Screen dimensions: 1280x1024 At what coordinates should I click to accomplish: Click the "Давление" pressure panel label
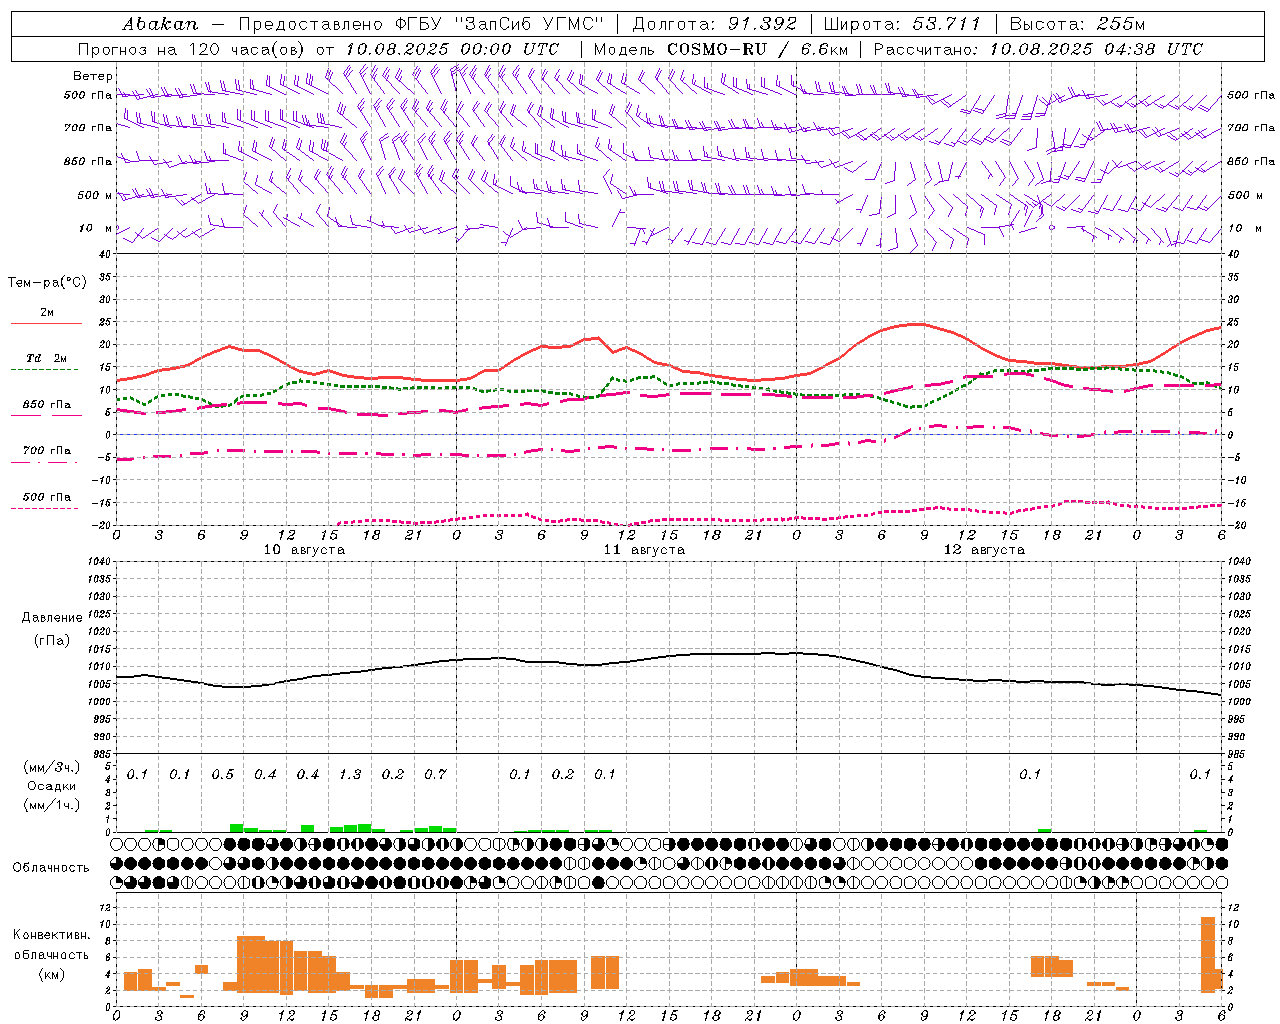coord(52,618)
